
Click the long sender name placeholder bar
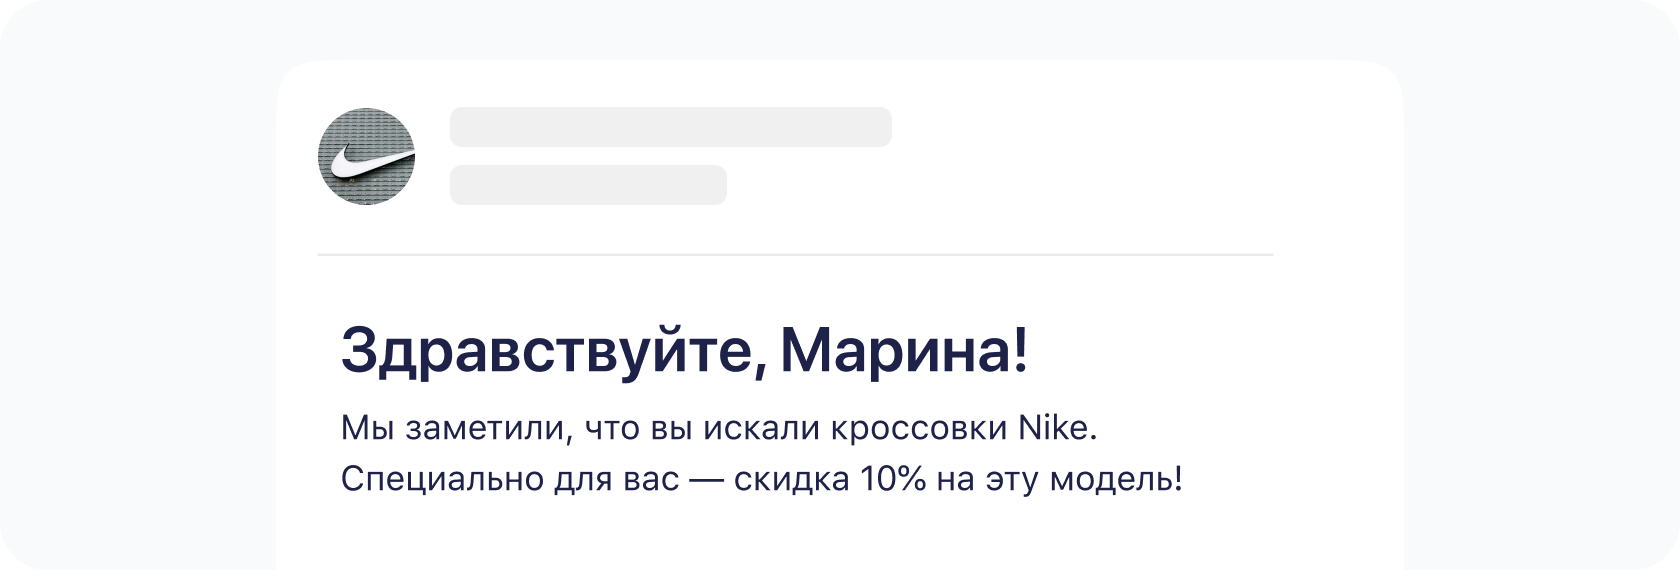click(x=670, y=127)
